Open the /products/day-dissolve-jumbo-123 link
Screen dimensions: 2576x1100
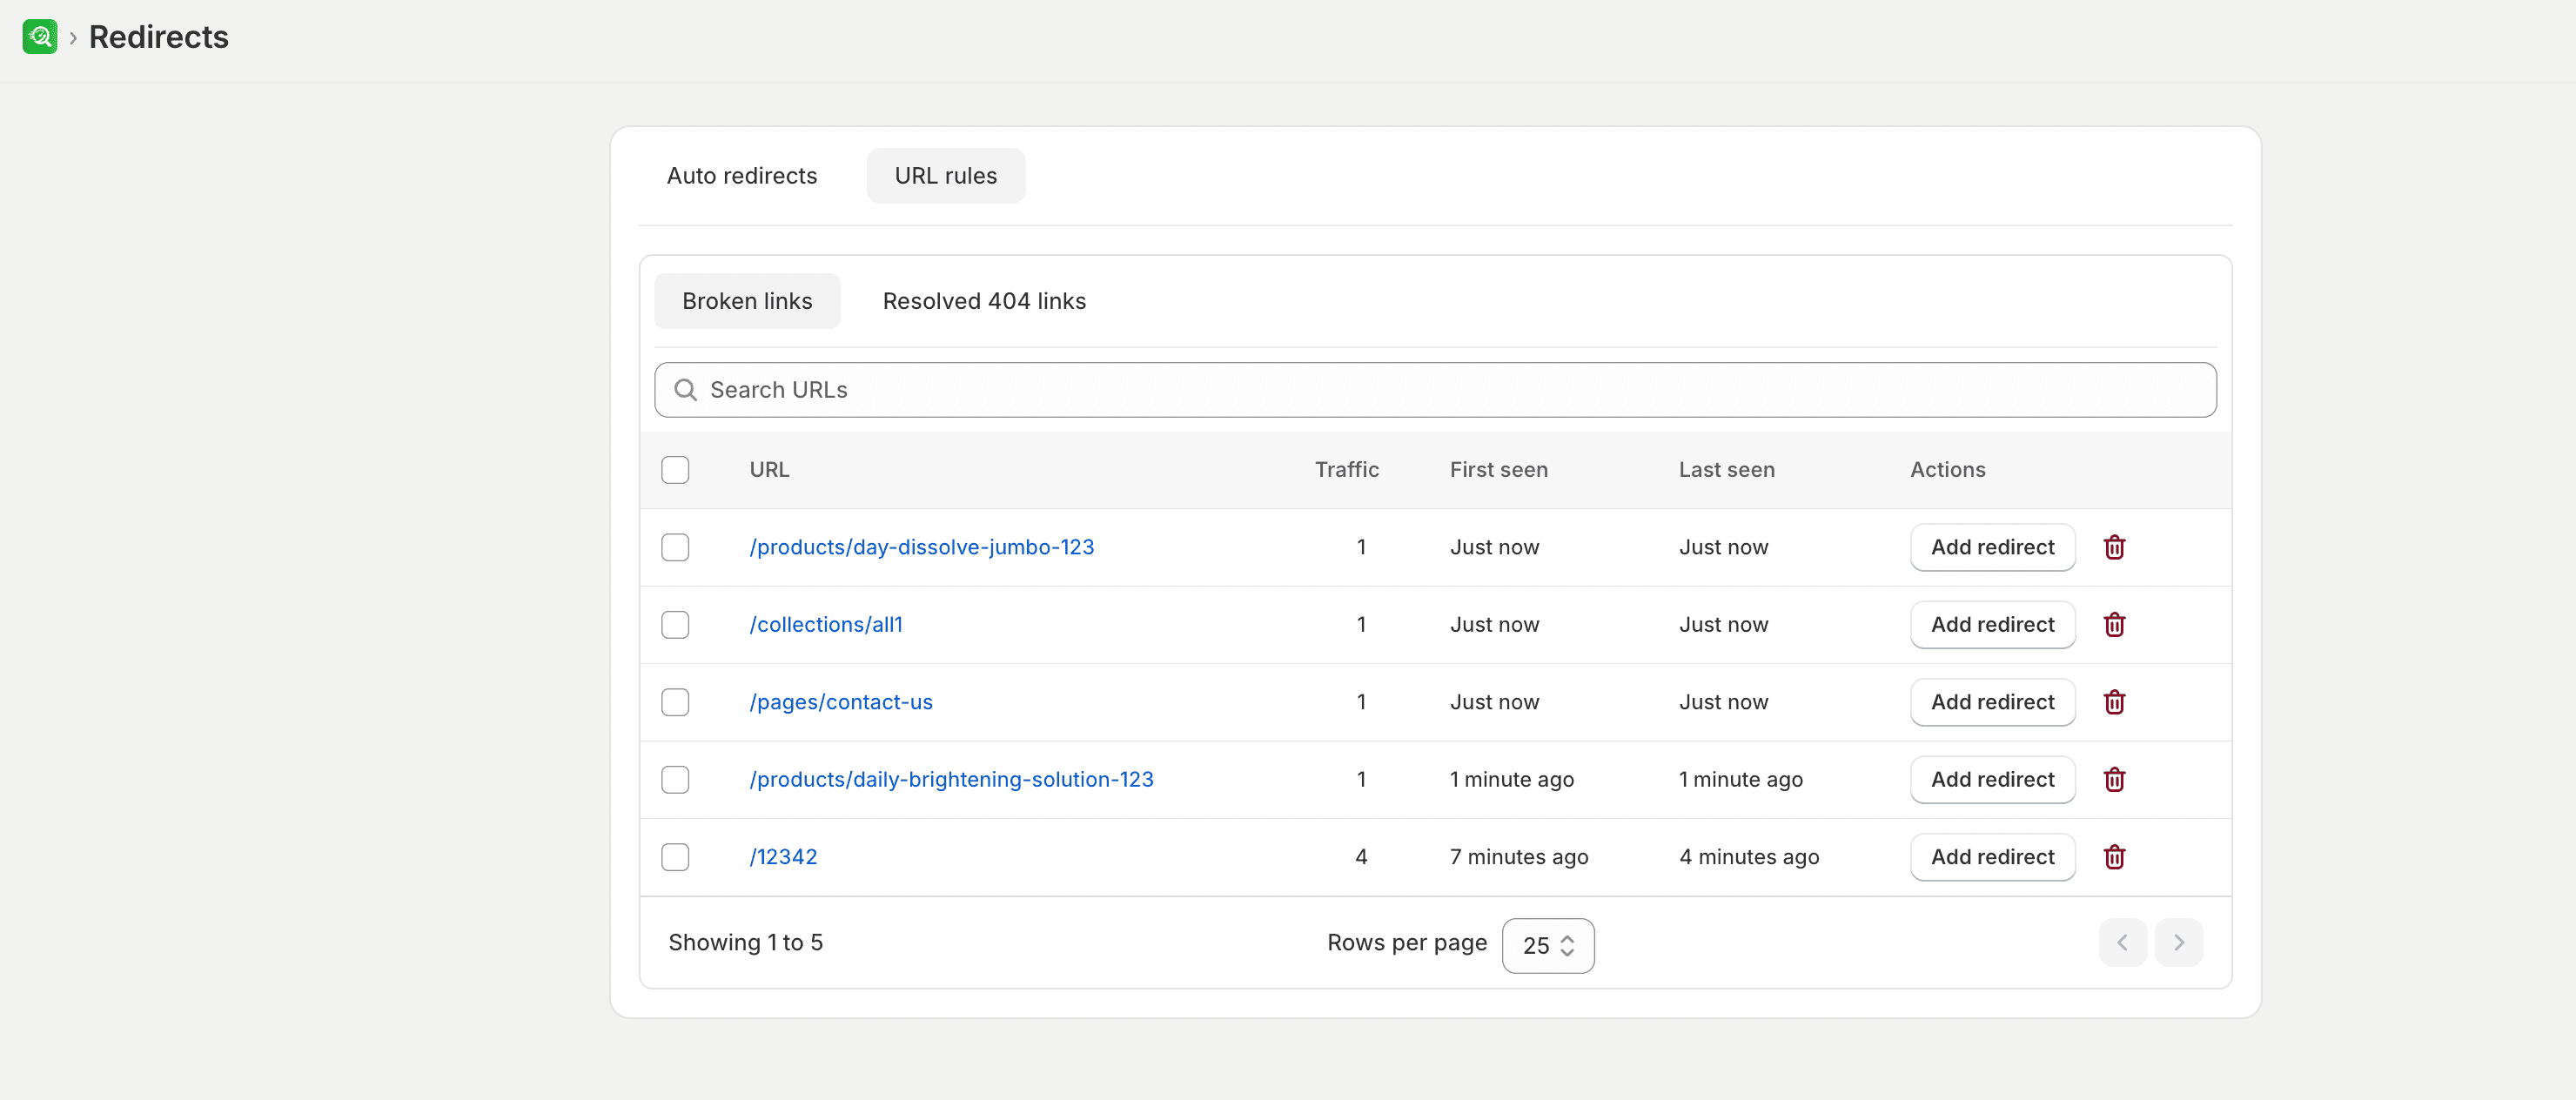coord(922,547)
